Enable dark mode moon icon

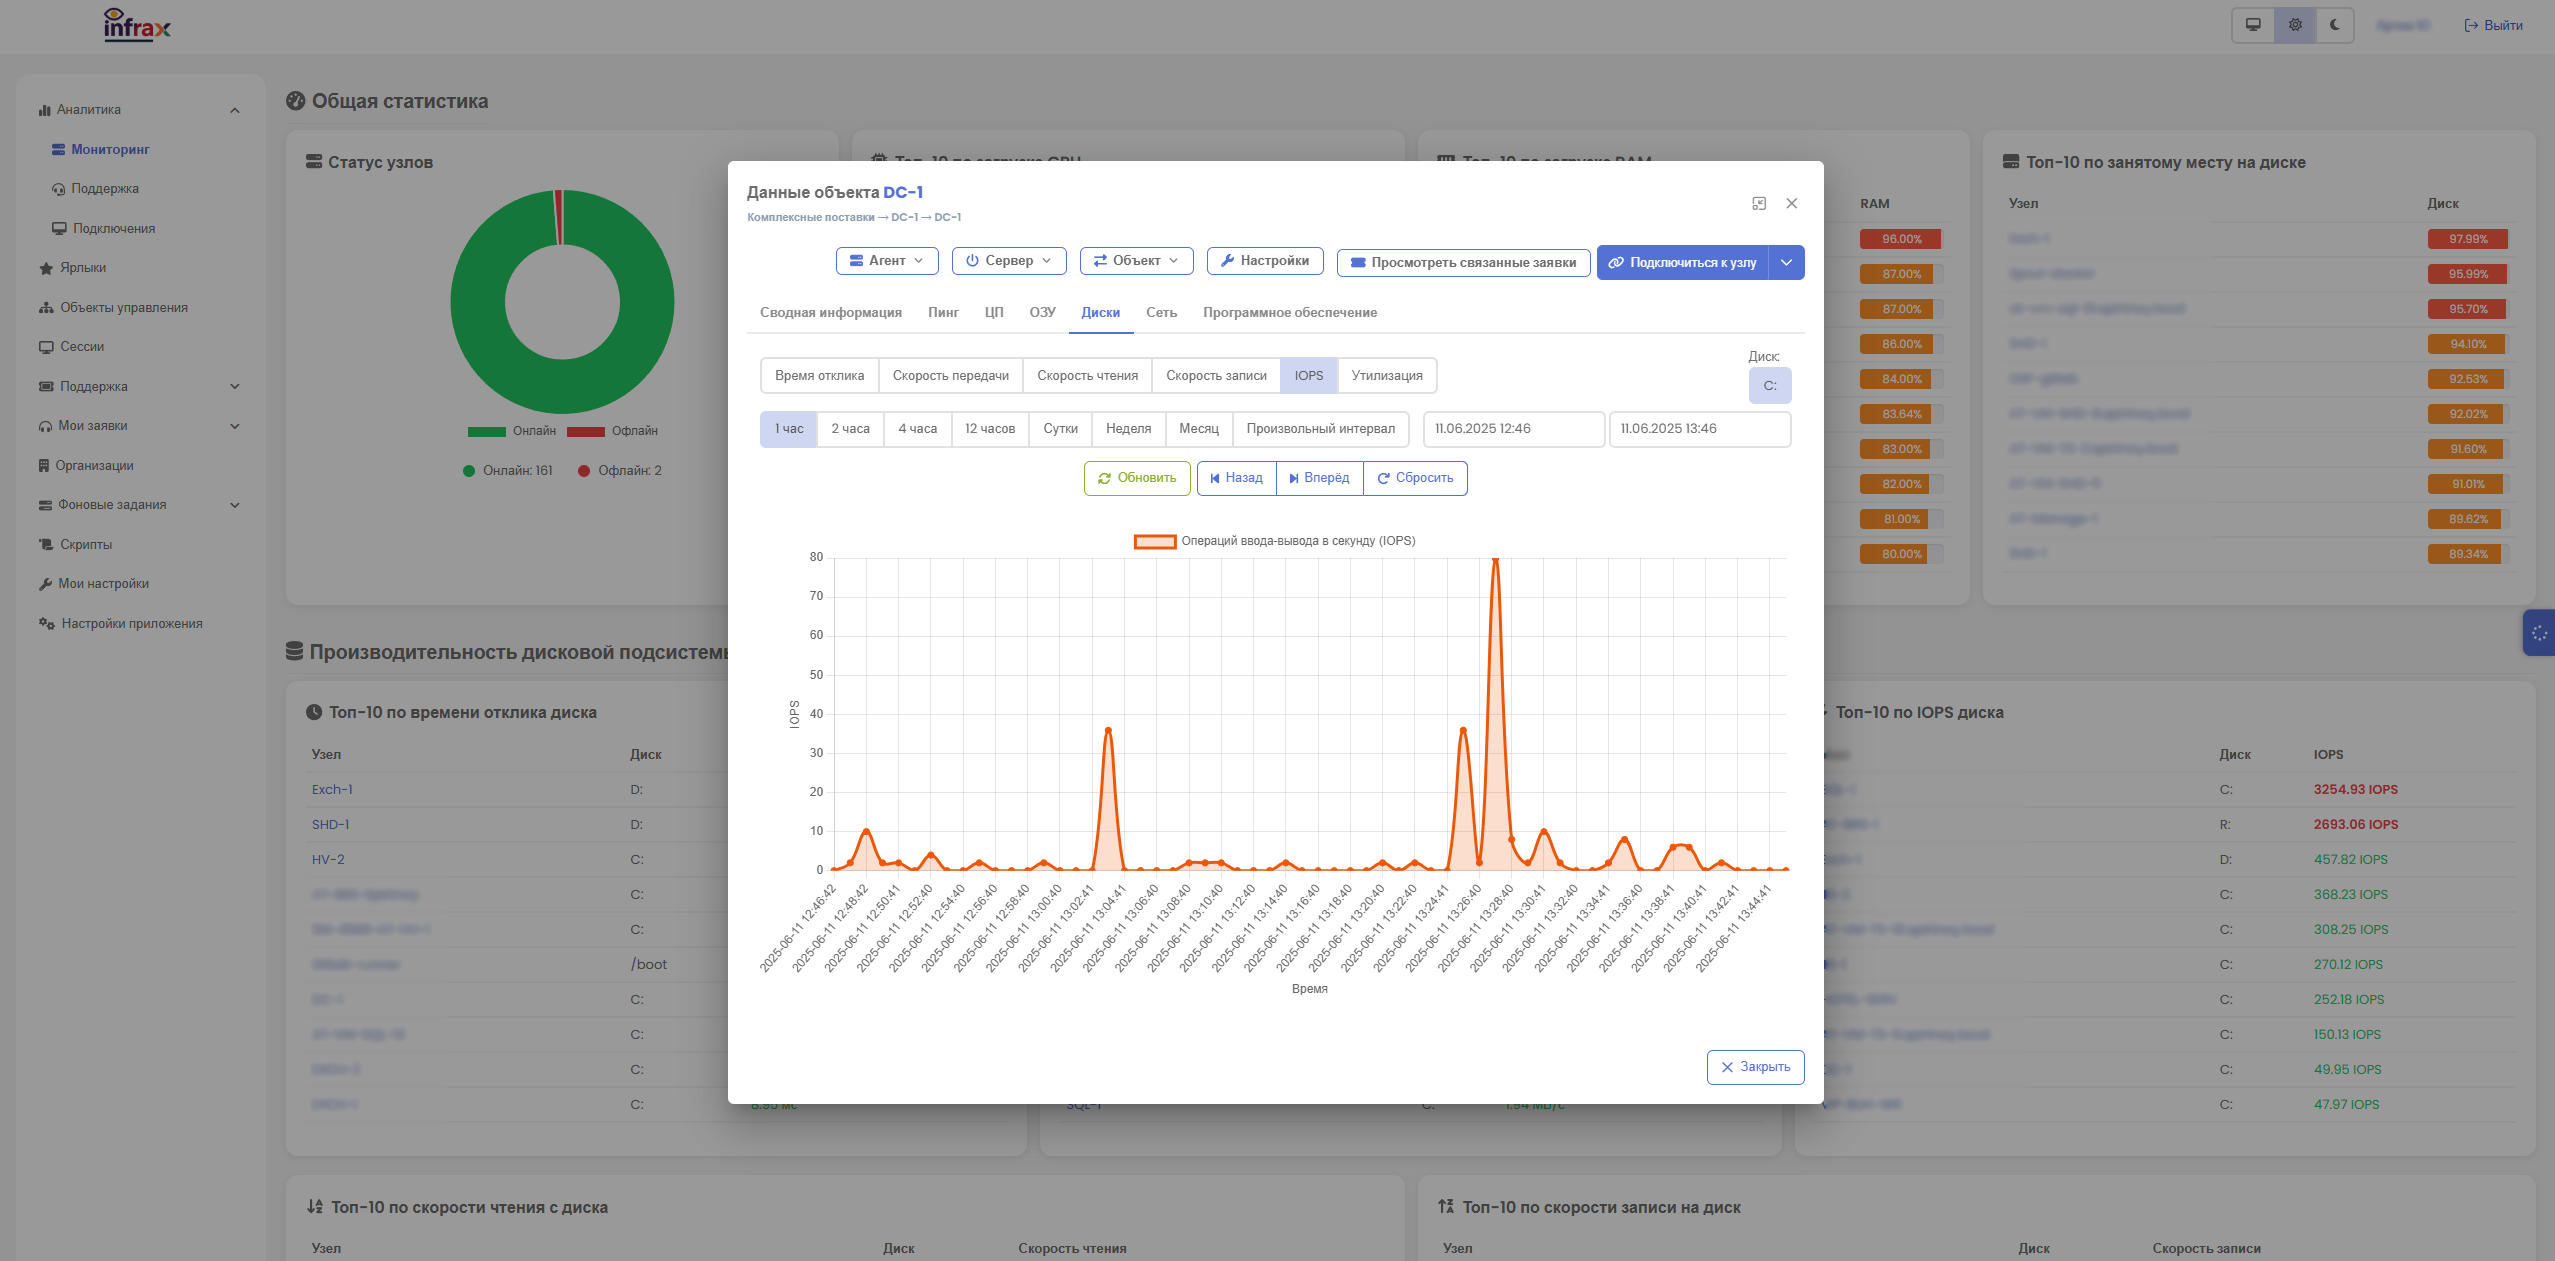2335,25
